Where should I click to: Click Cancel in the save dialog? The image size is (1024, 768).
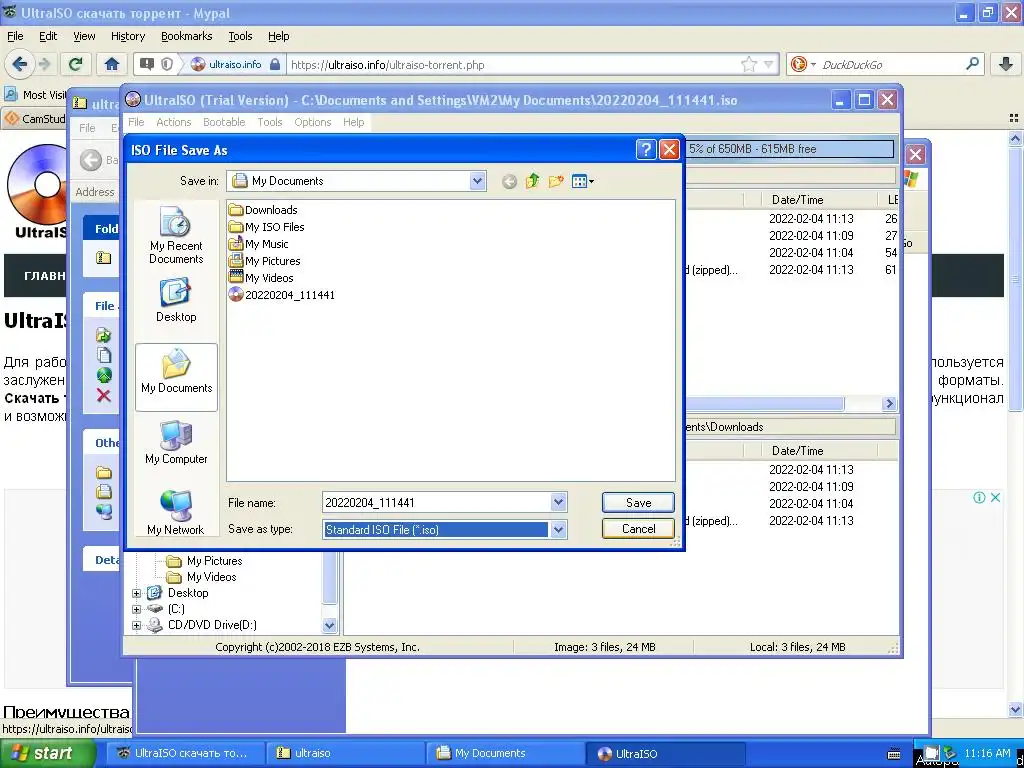pyautogui.click(x=638, y=528)
